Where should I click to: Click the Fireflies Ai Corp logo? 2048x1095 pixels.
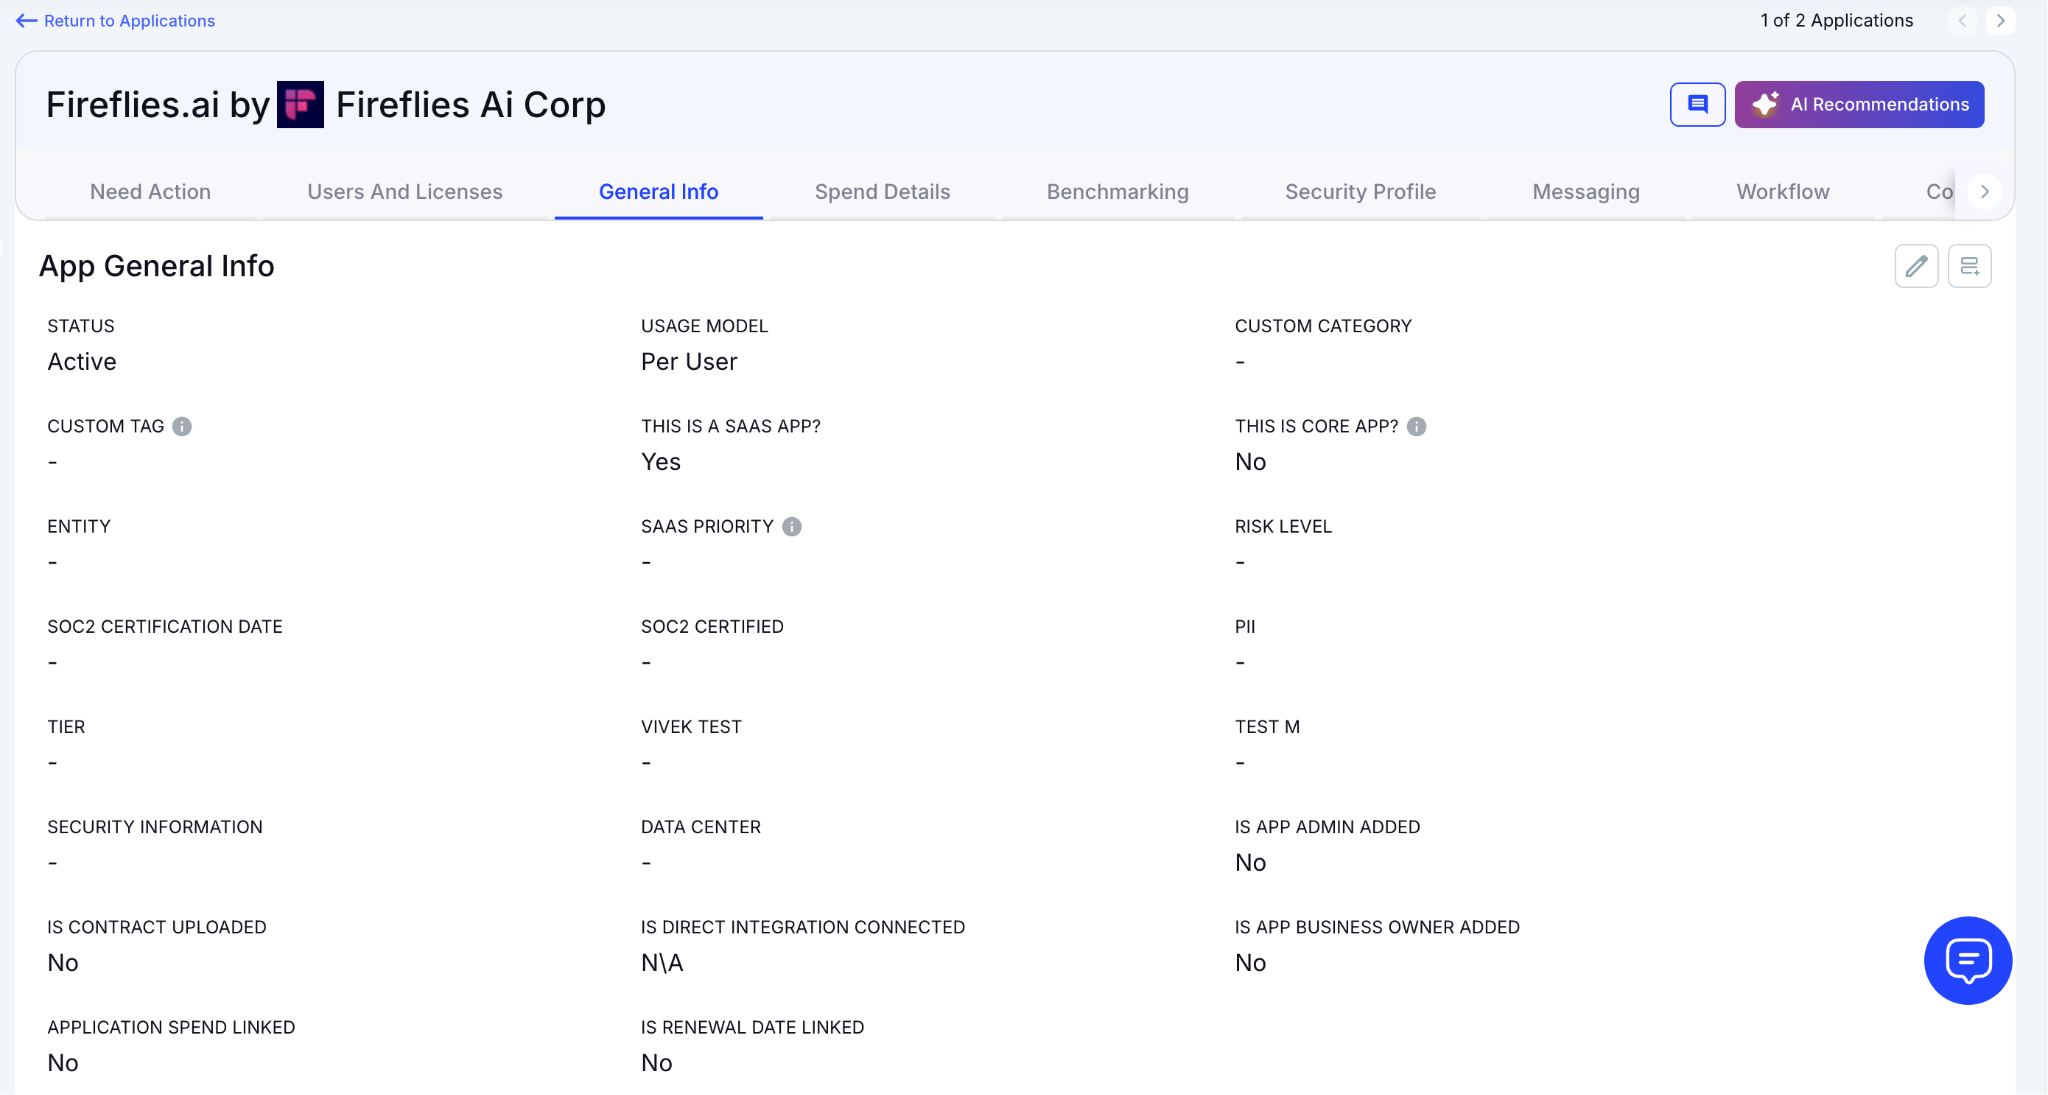300,104
